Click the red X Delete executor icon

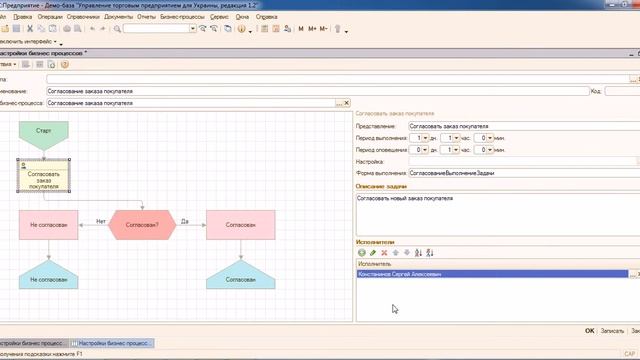384,253
